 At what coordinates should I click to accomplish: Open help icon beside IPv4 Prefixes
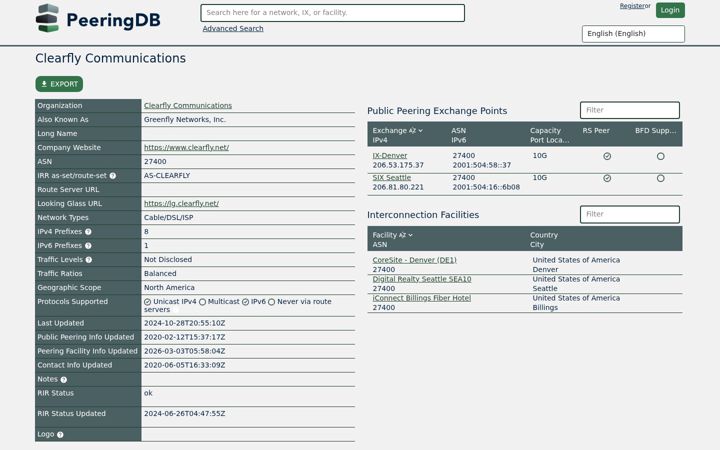click(88, 232)
